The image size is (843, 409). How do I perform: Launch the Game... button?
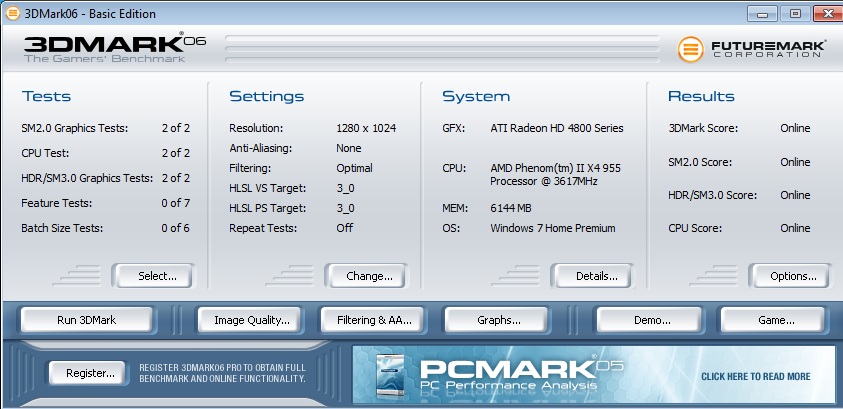(775, 320)
